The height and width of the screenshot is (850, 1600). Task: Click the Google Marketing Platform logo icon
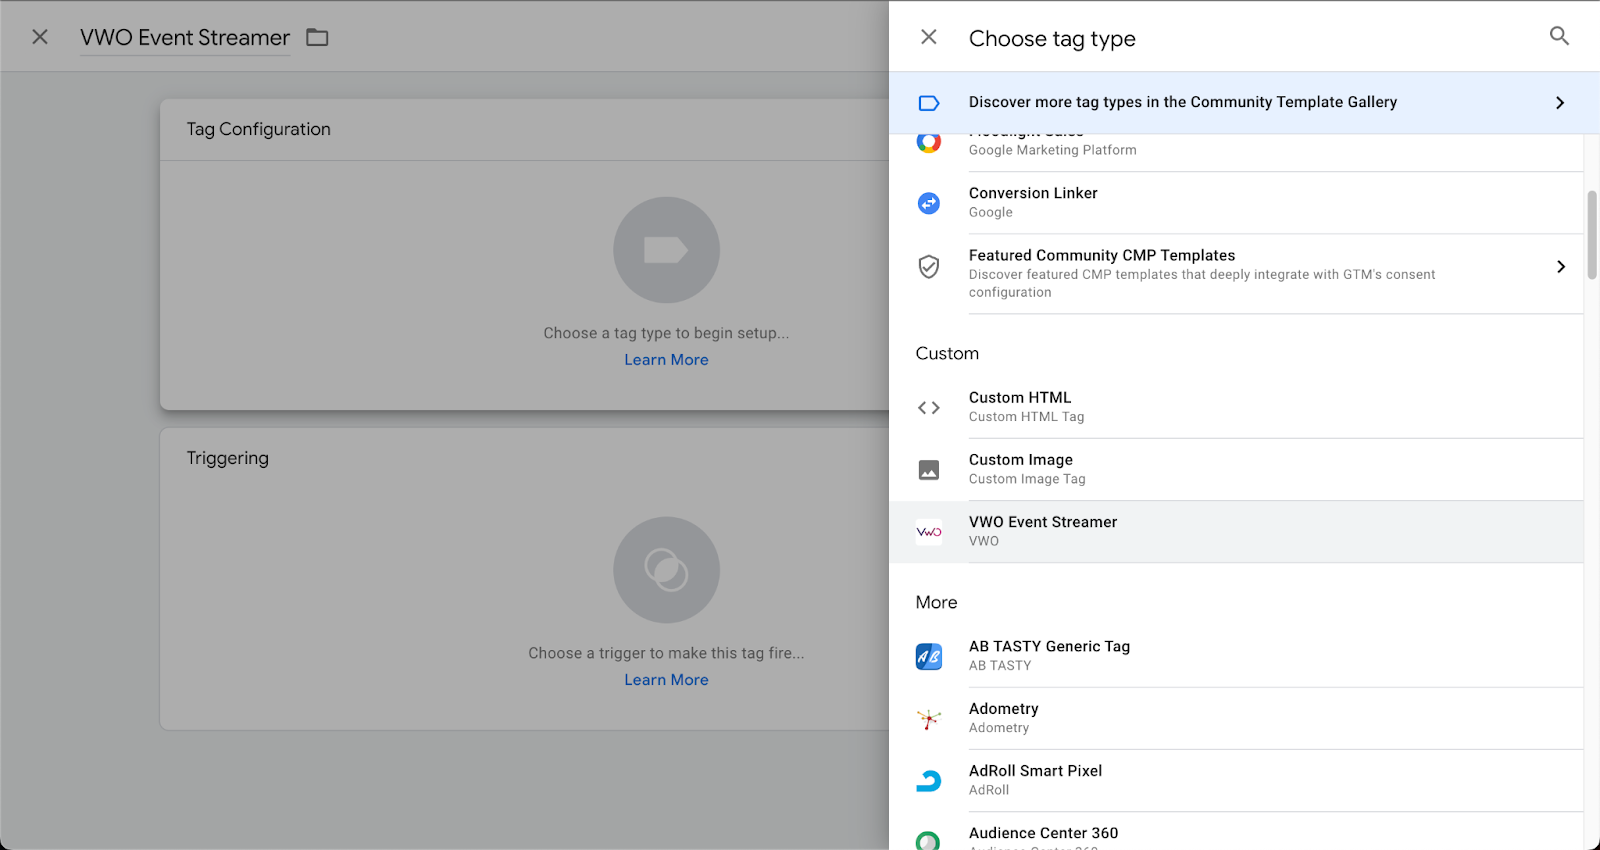click(929, 142)
